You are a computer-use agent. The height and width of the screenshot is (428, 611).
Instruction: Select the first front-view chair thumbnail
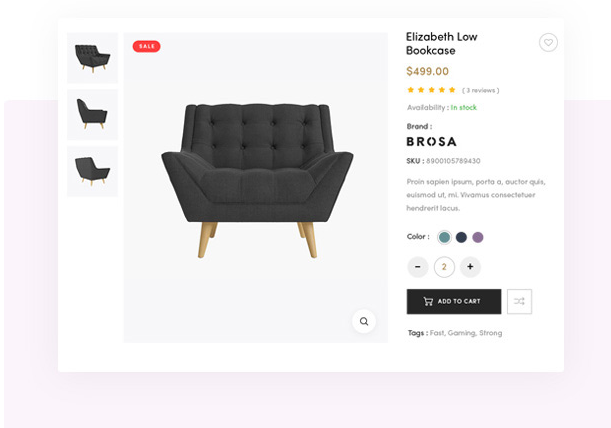coord(93,58)
